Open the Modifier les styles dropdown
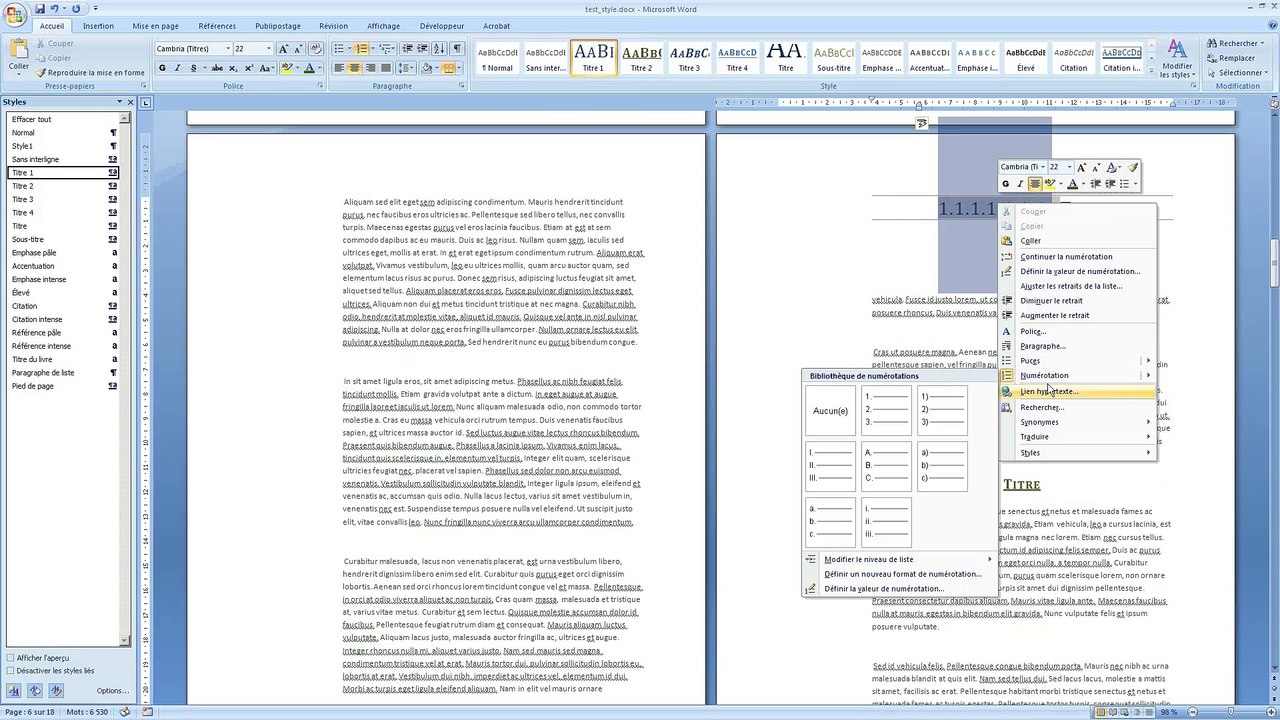The height and width of the screenshot is (720, 1280). [1177, 58]
